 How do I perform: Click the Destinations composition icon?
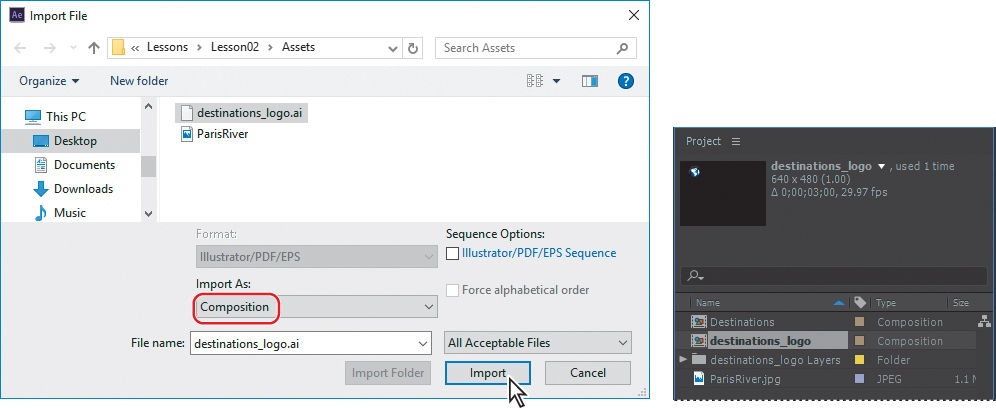point(699,322)
